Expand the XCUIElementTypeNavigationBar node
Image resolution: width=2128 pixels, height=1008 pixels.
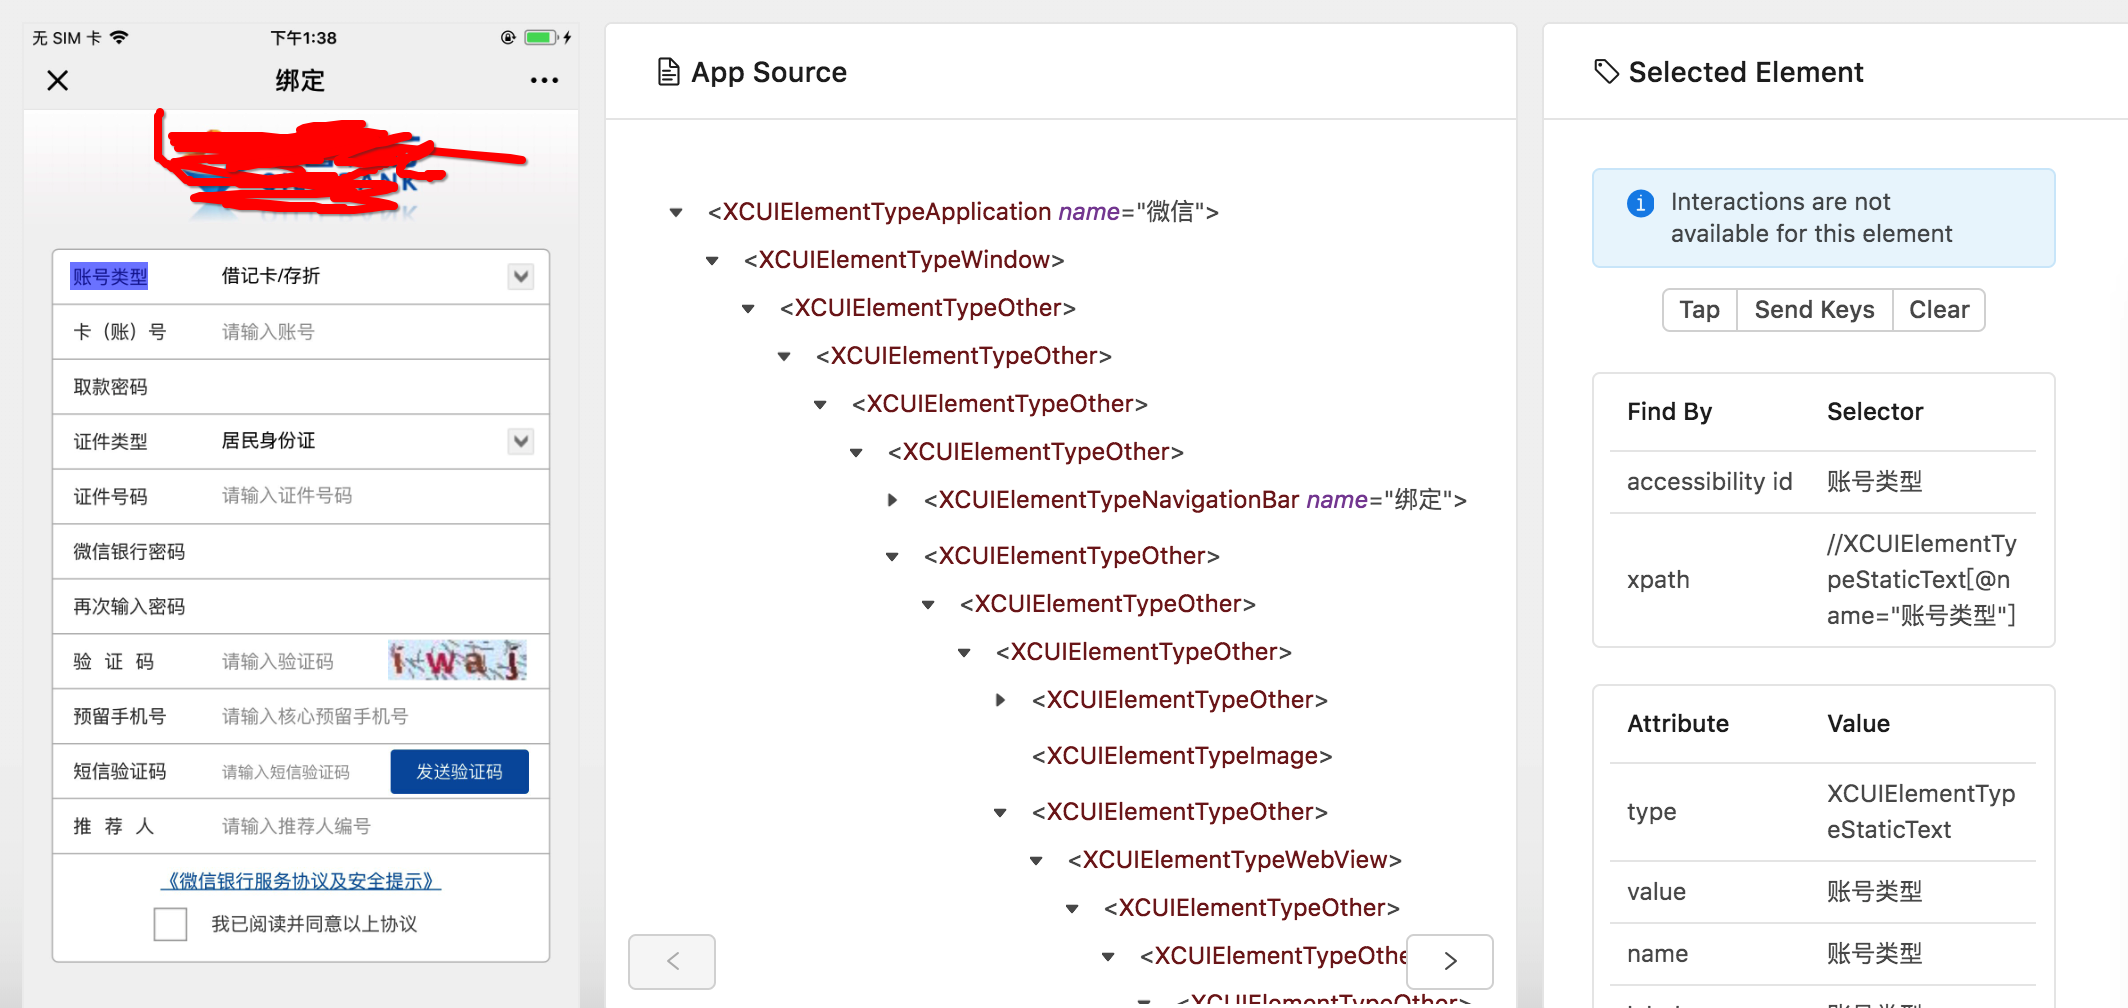[x=892, y=500]
